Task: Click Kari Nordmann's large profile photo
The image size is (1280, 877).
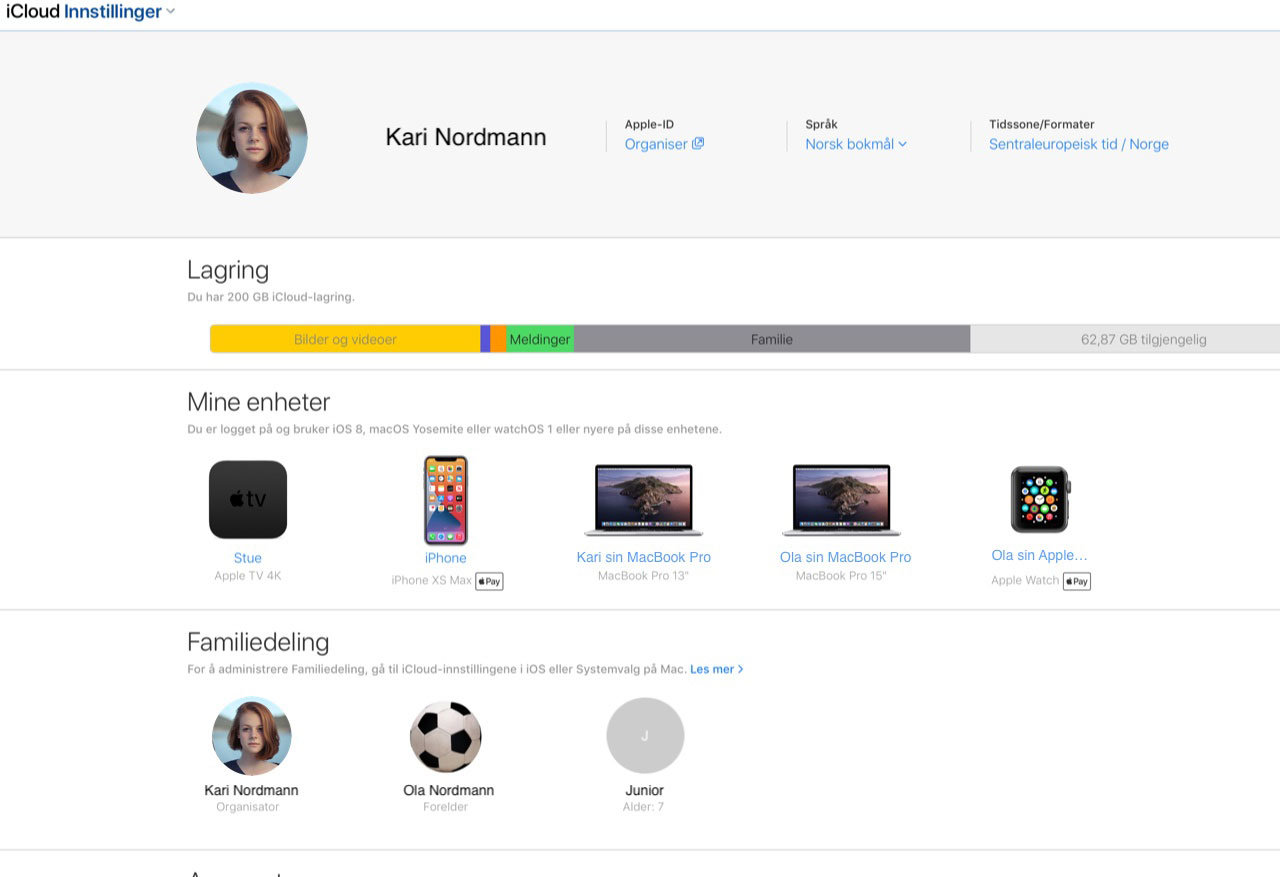Action: (x=252, y=138)
